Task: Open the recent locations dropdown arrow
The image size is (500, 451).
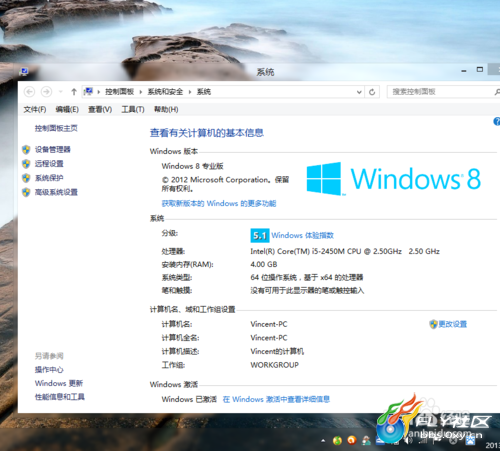Action: tap(60, 92)
